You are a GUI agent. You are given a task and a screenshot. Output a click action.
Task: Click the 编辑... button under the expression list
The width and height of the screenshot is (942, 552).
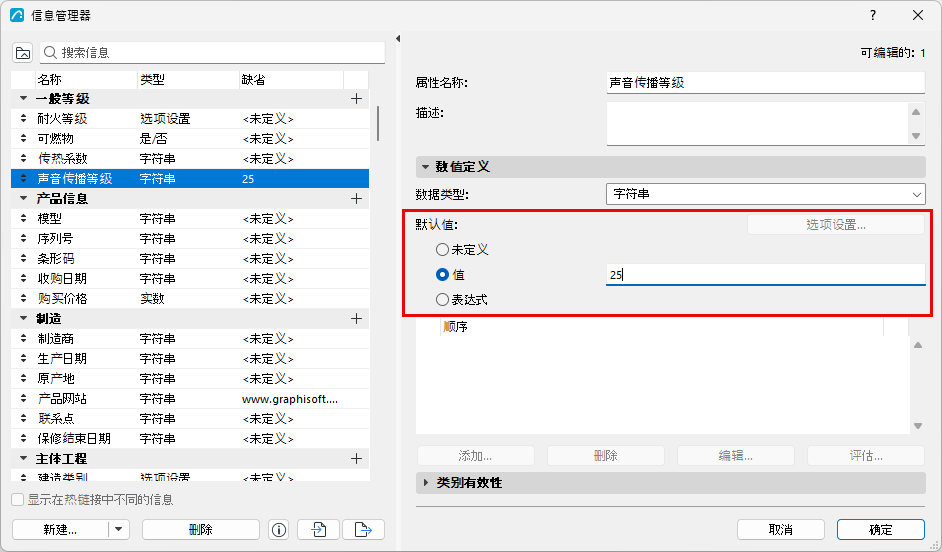735,456
